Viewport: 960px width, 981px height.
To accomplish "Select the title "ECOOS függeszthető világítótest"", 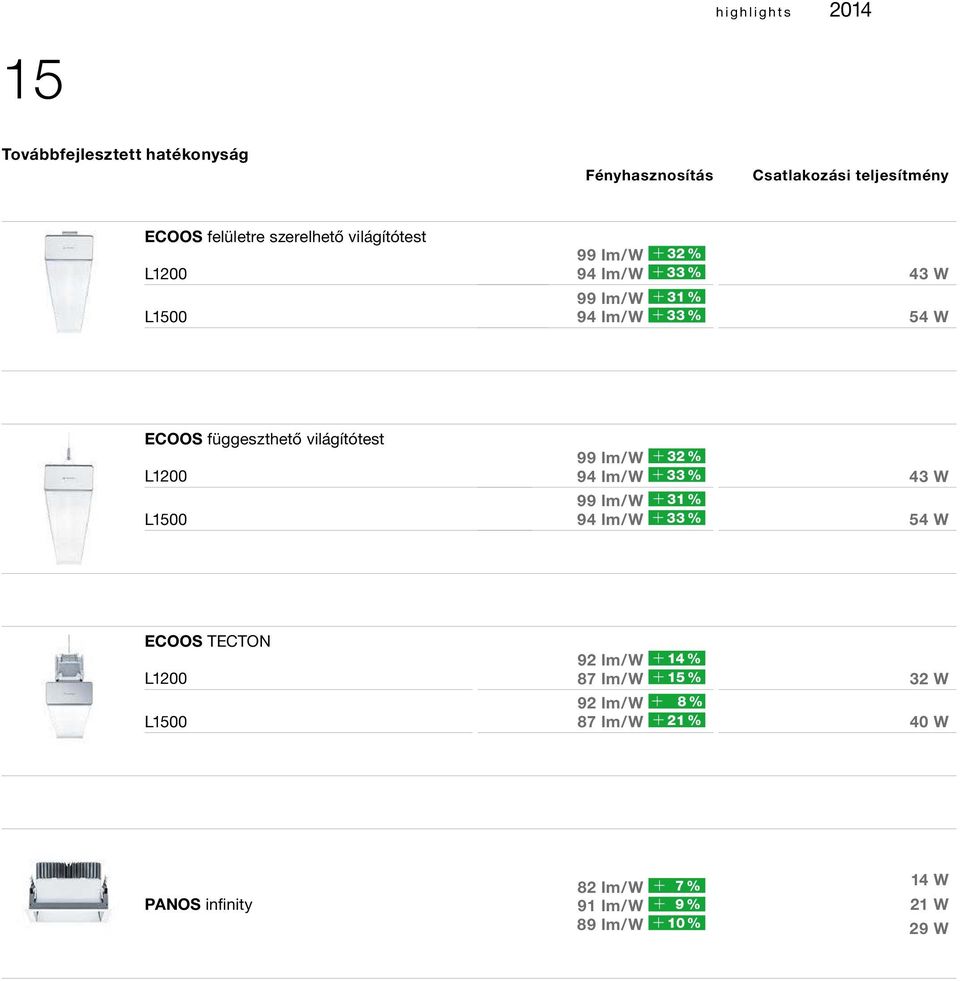I will [x=264, y=439].
